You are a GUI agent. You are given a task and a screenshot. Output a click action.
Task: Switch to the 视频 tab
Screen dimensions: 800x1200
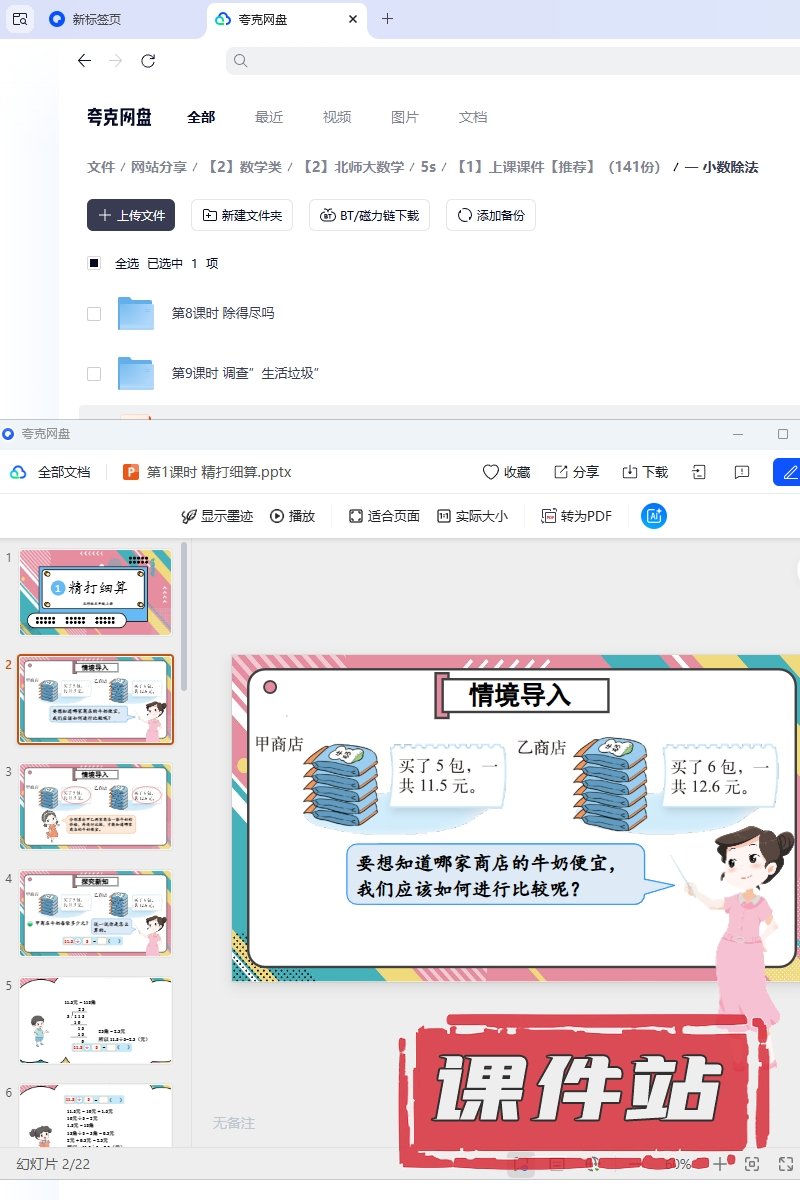[337, 117]
